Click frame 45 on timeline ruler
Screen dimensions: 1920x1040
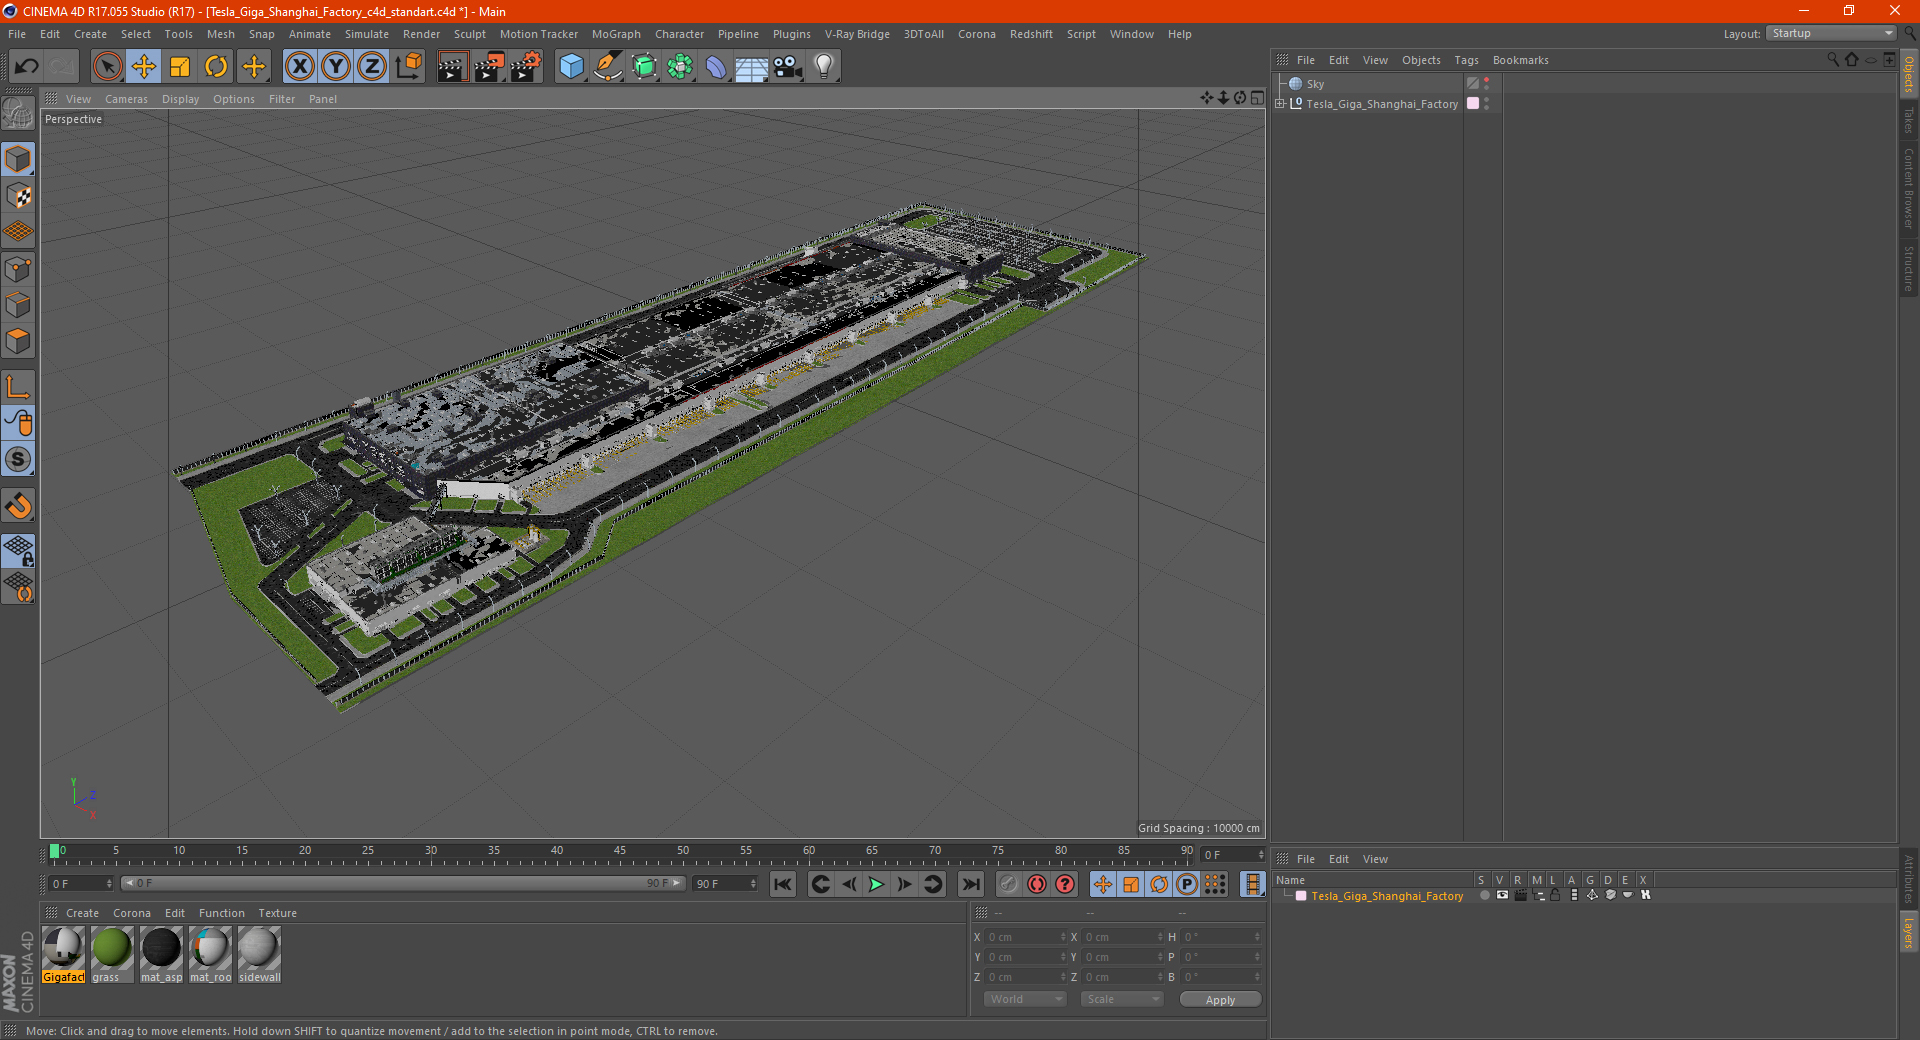pyautogui.click(x=620, y=852)
